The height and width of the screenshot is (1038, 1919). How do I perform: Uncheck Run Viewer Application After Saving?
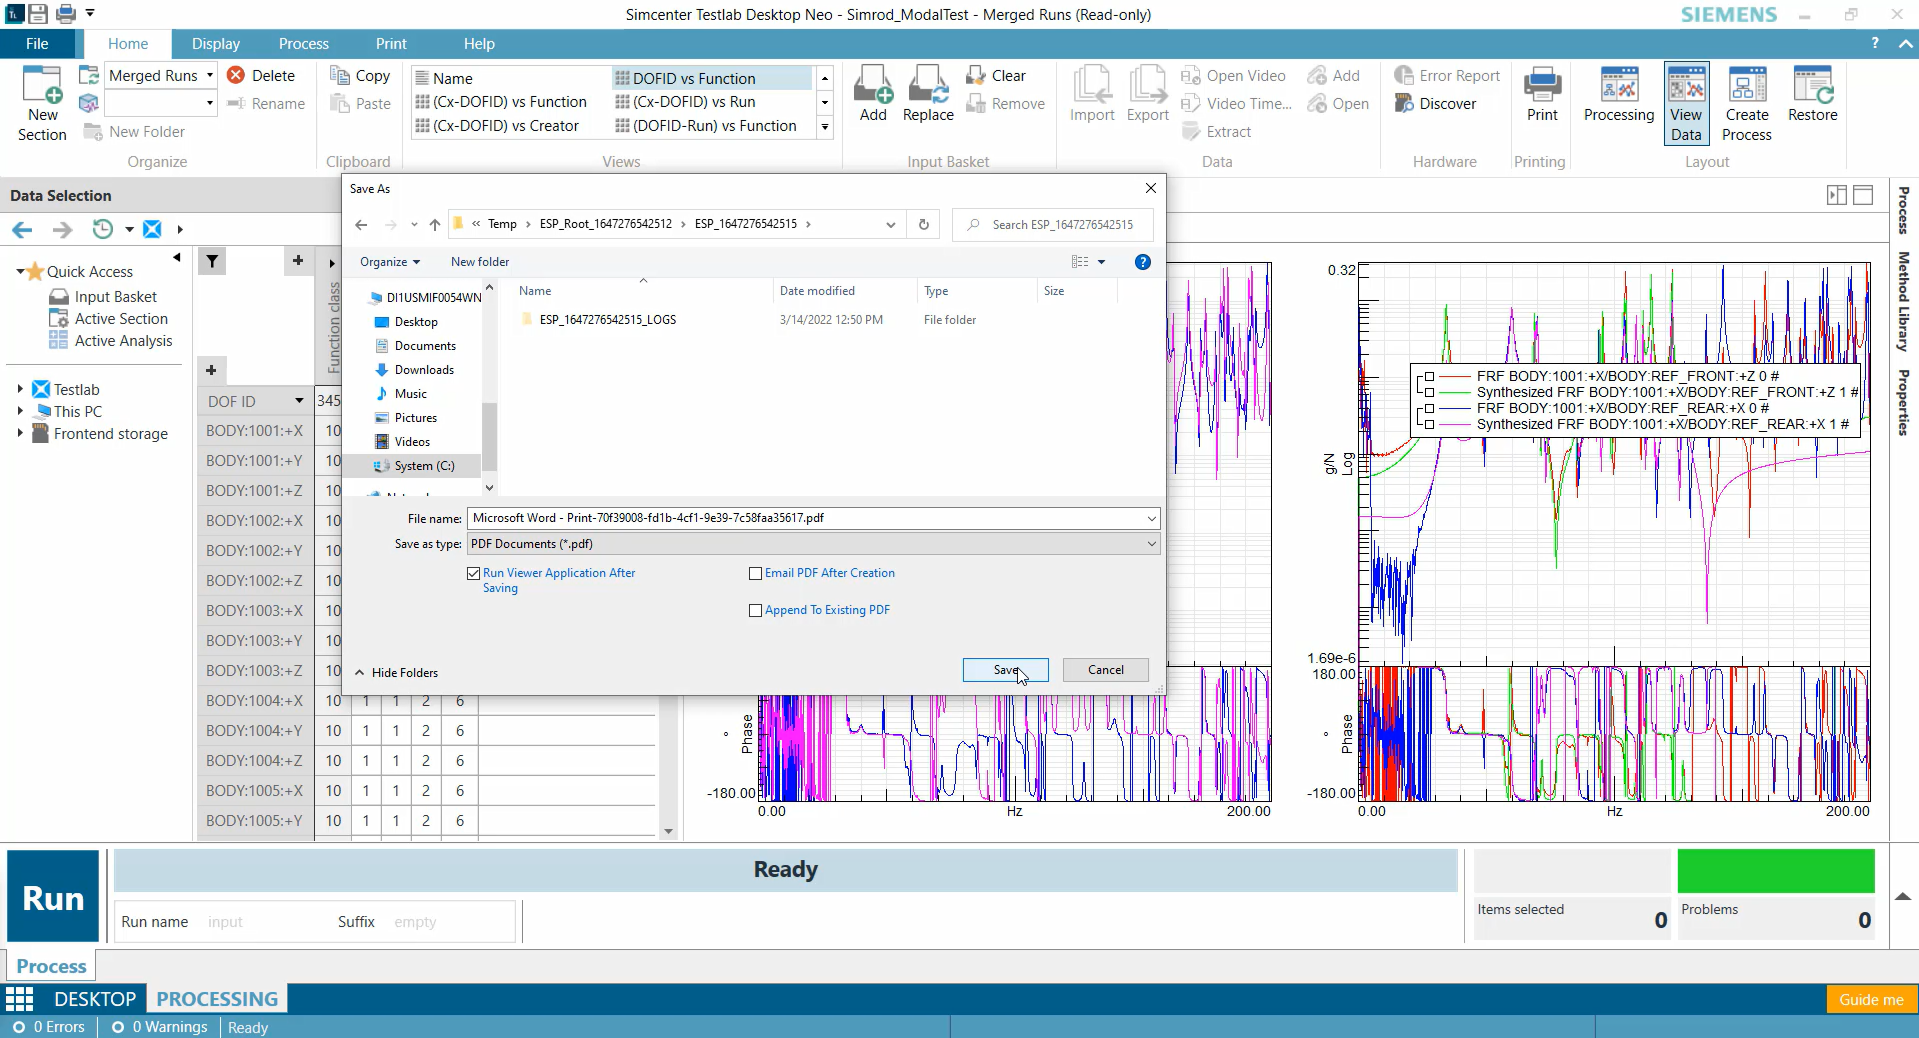pos(474,574)
